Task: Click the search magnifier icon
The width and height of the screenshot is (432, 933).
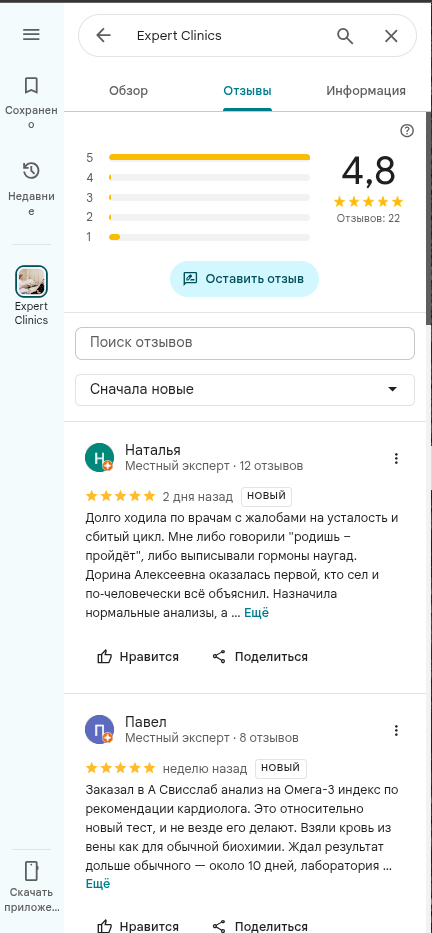Action: pyautogui.click(x=345, y=36)
